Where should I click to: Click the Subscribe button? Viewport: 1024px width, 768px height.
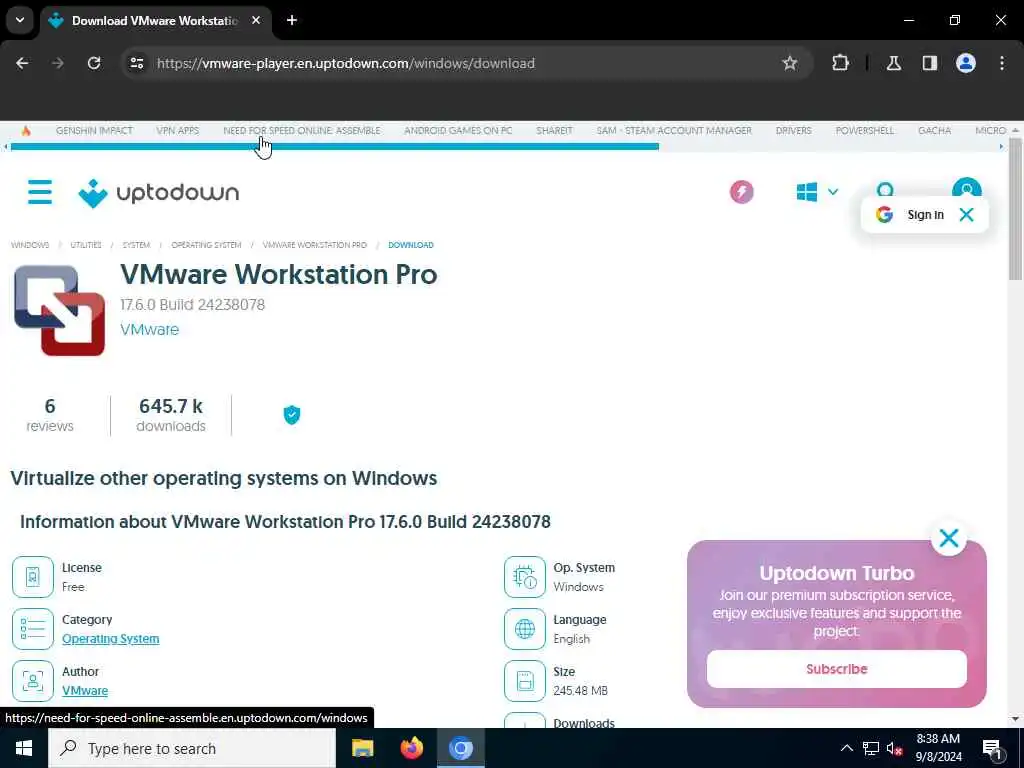[837, 669]
